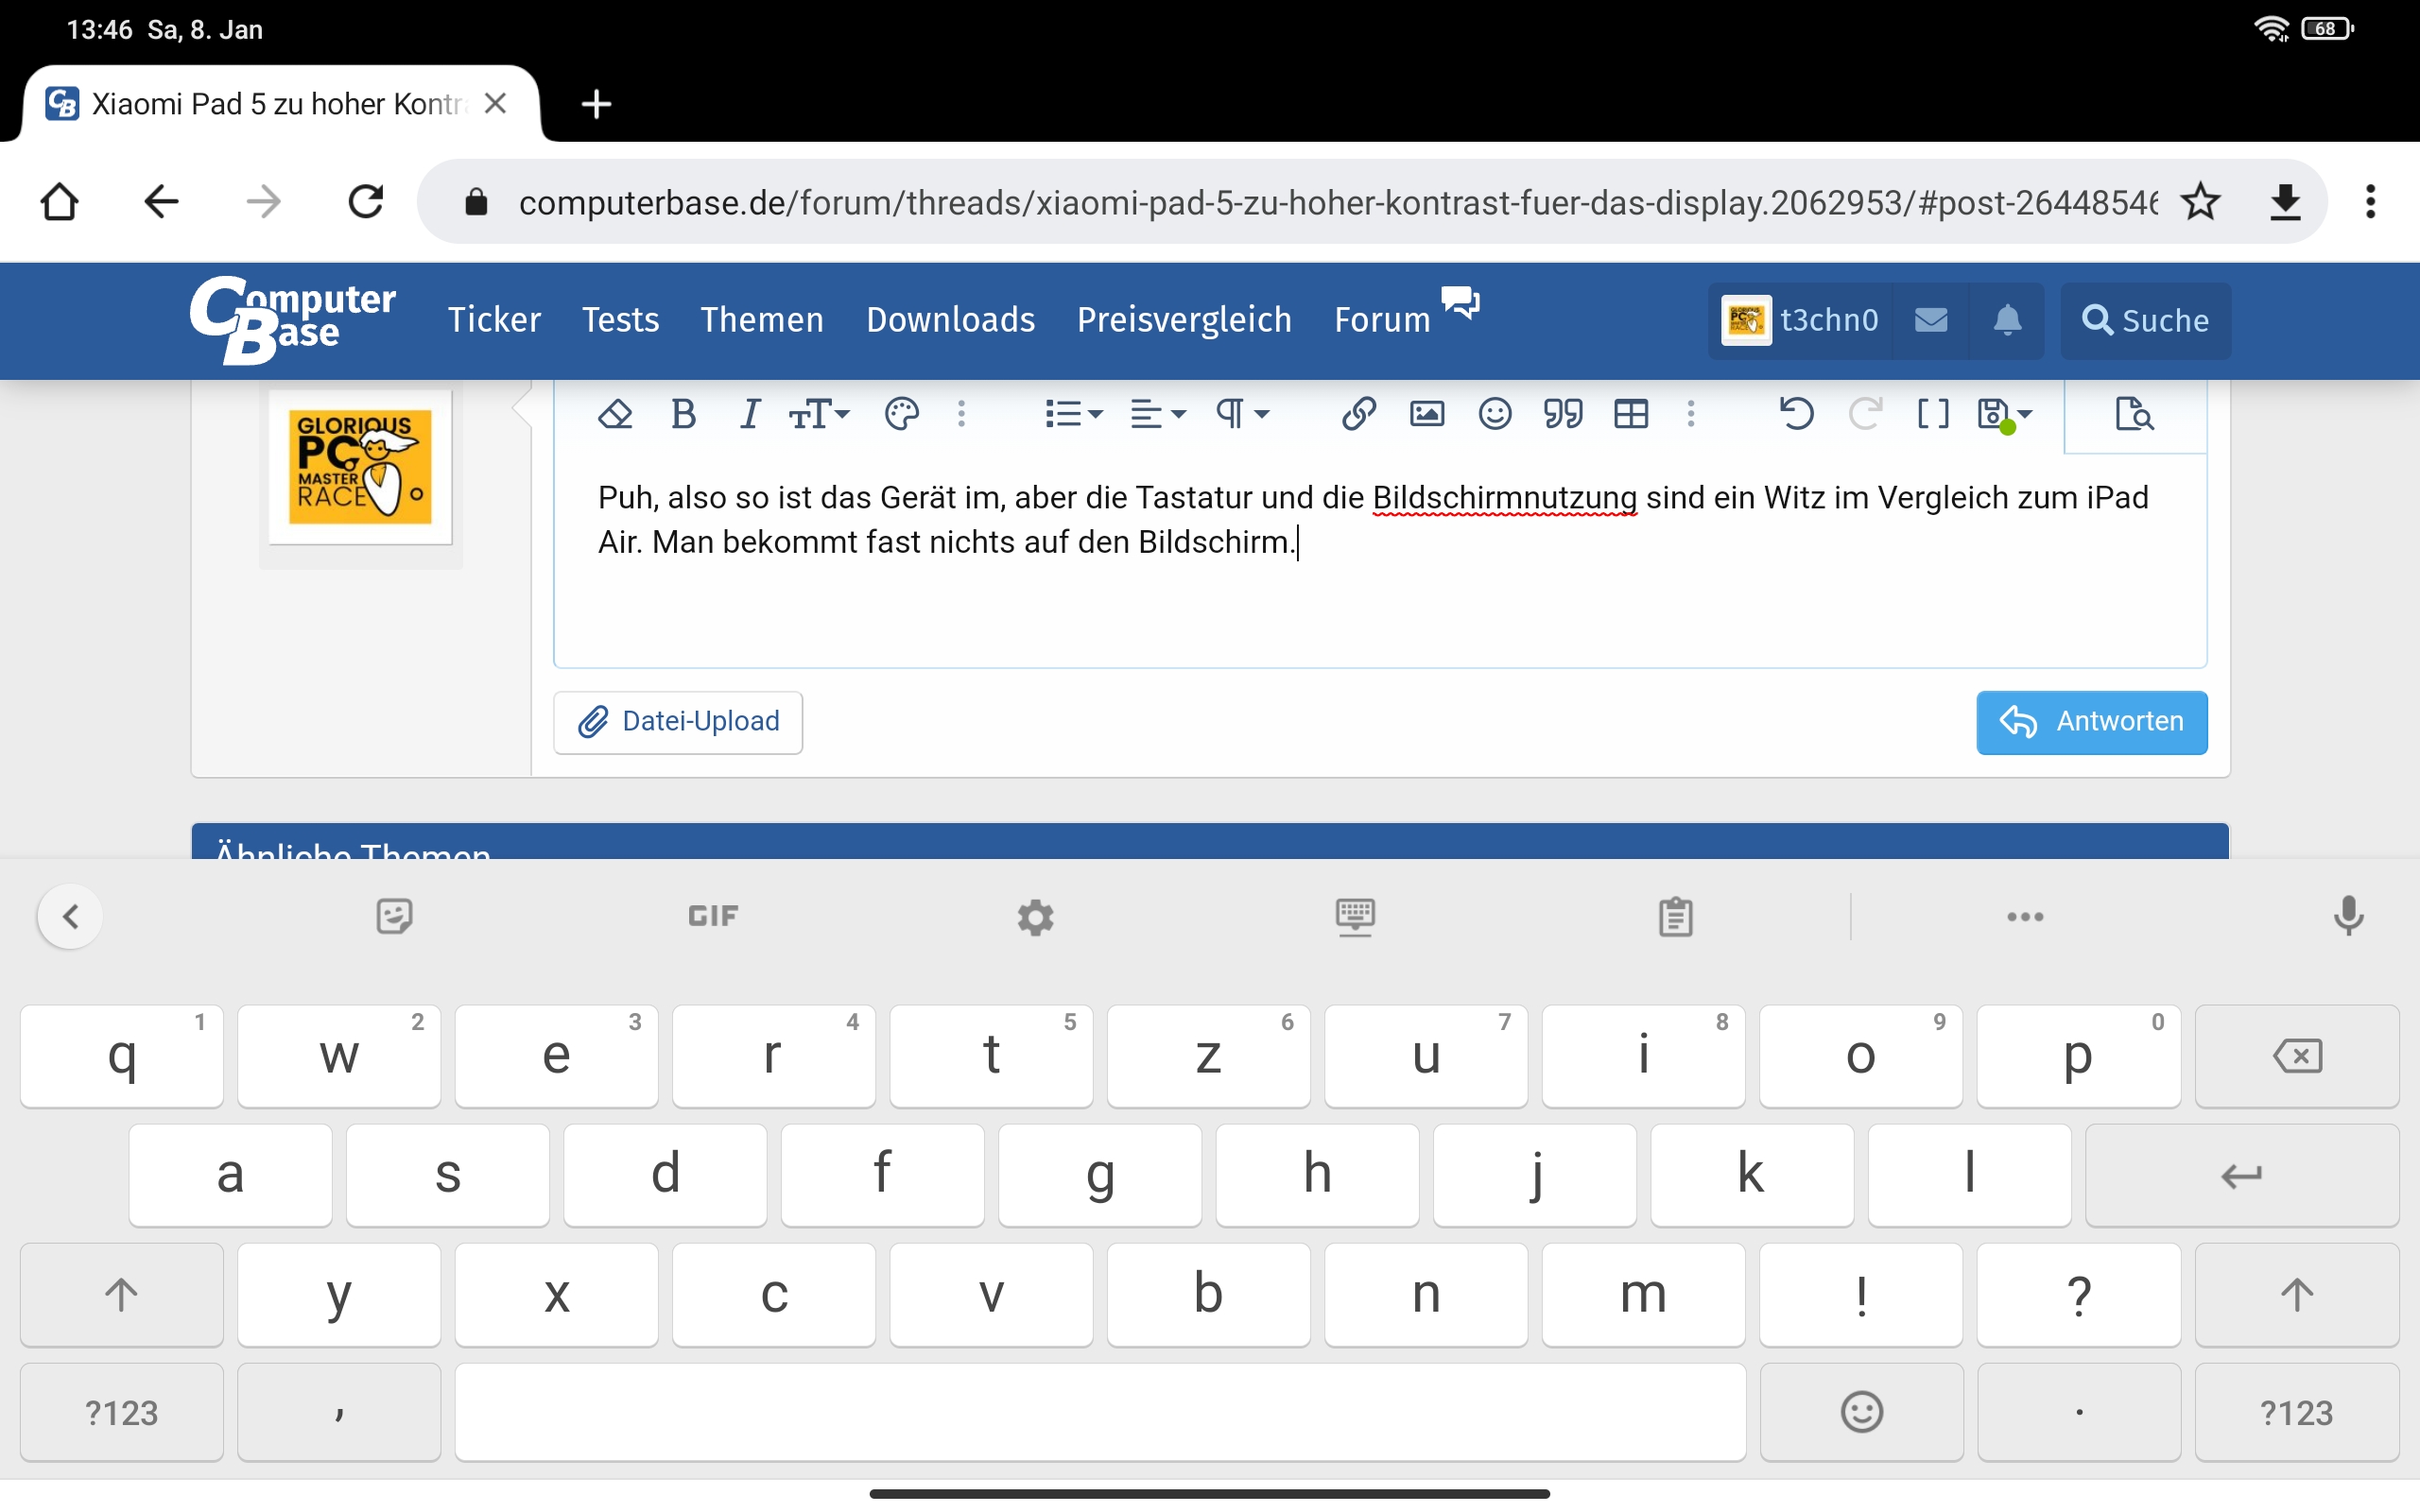Open the smiley emoji picker in editor

click(1494, 413)
